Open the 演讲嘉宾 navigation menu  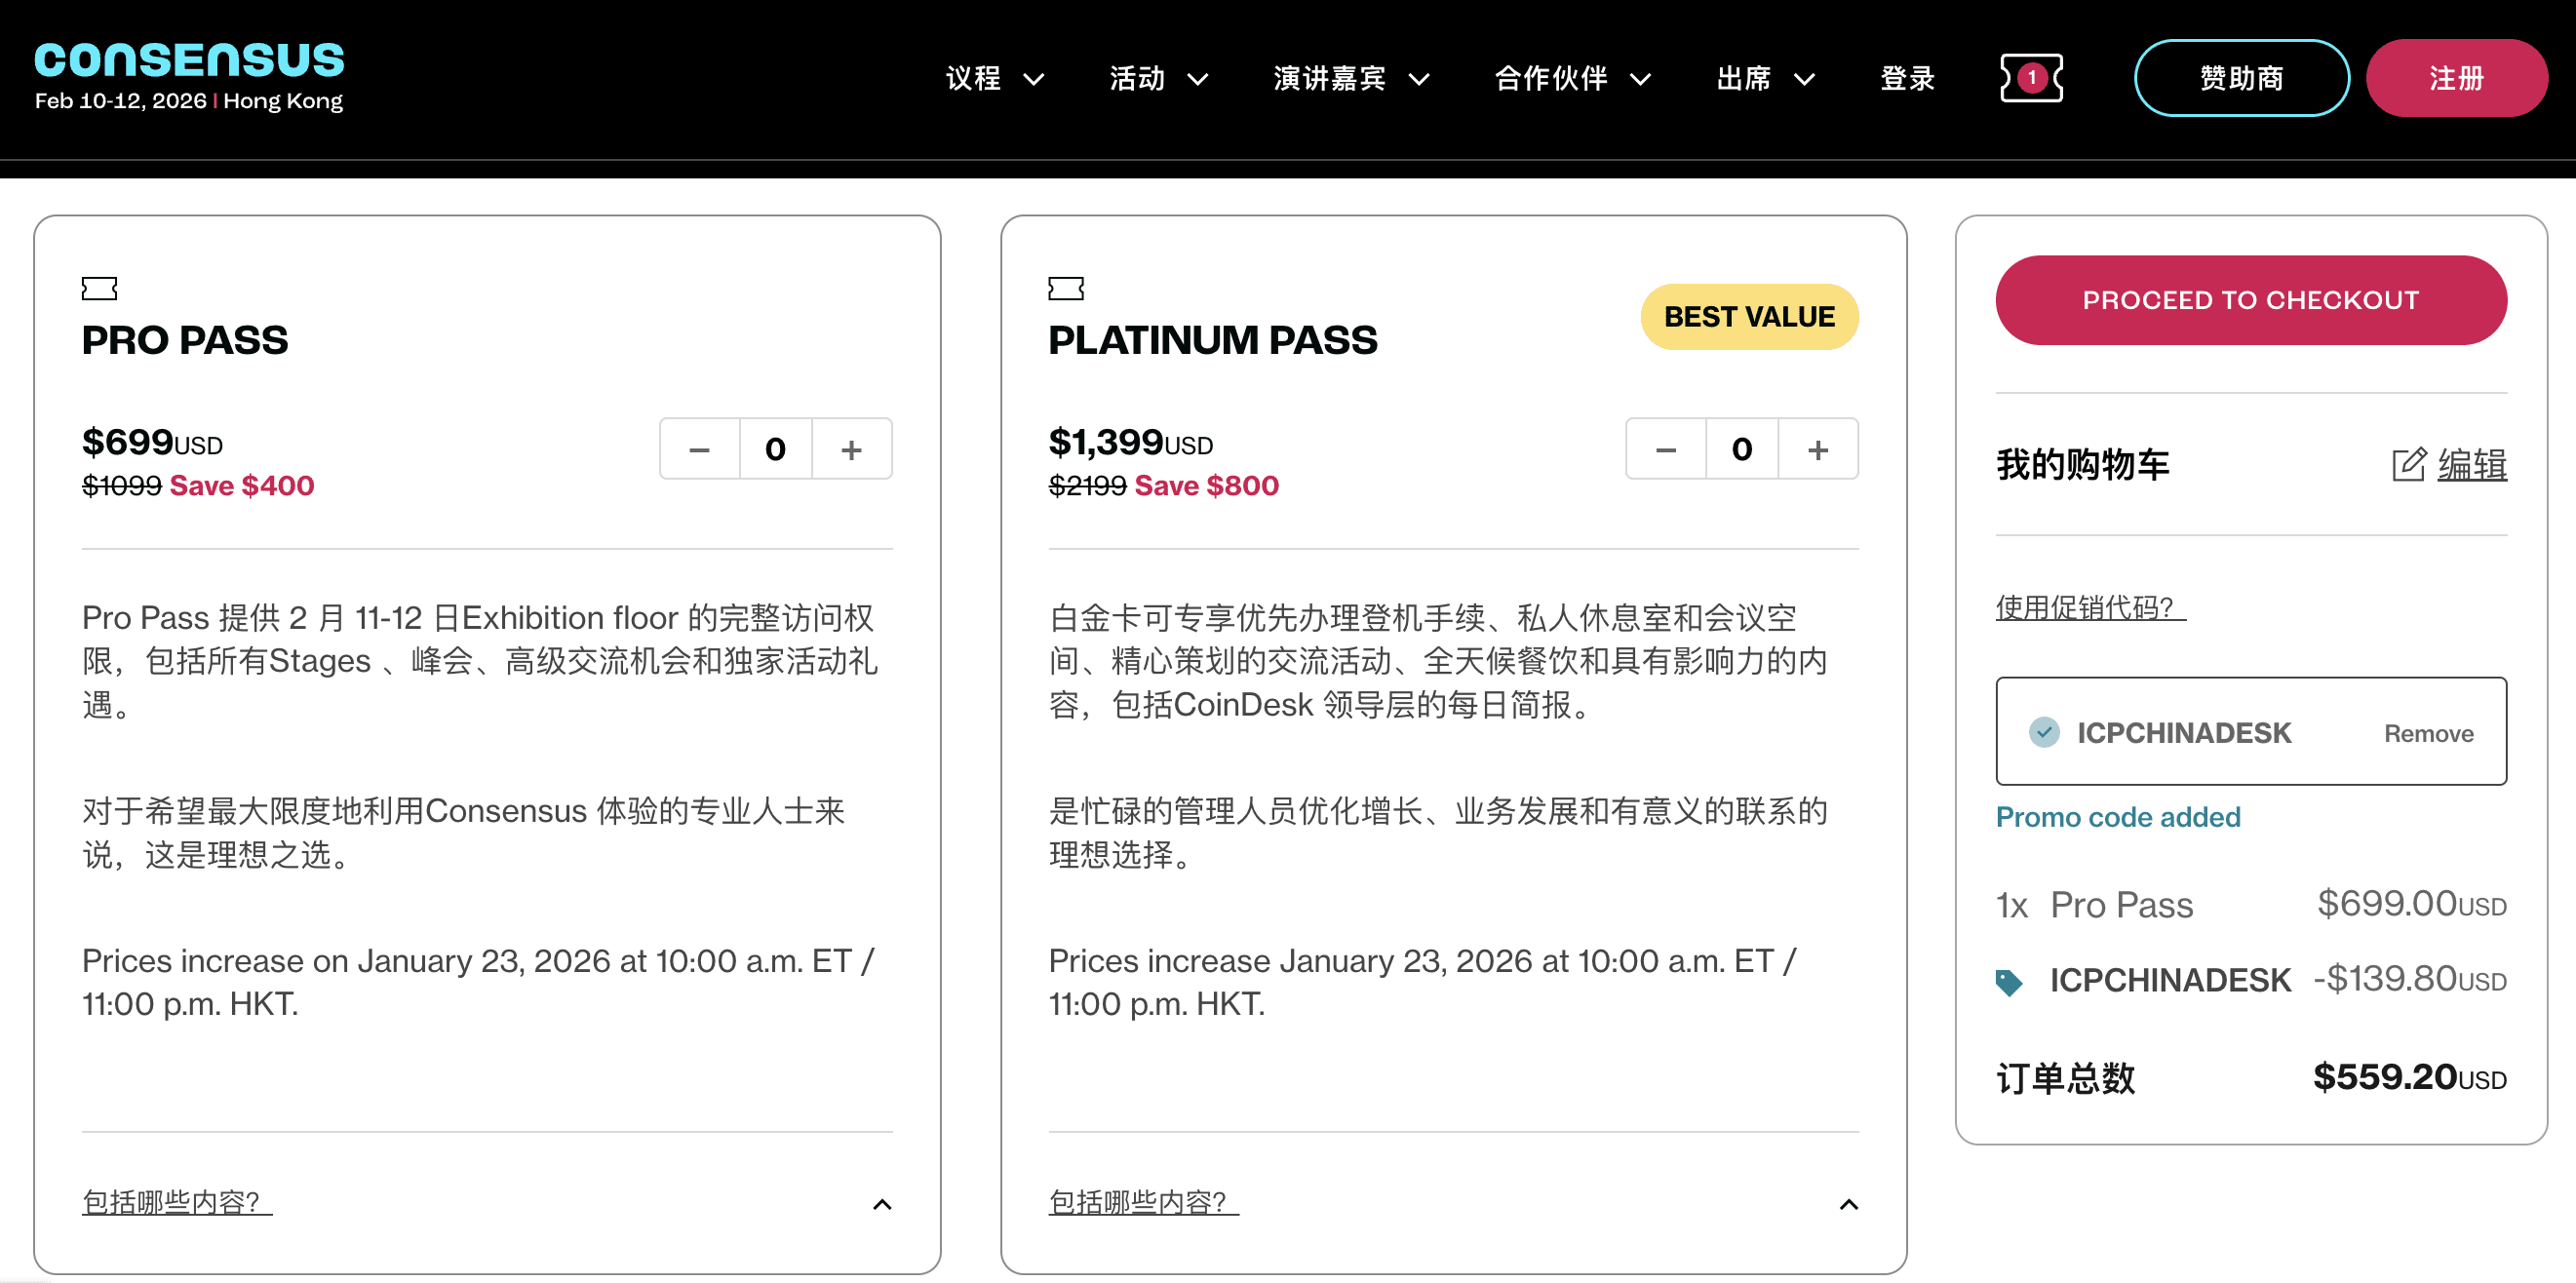(1350, 78)
